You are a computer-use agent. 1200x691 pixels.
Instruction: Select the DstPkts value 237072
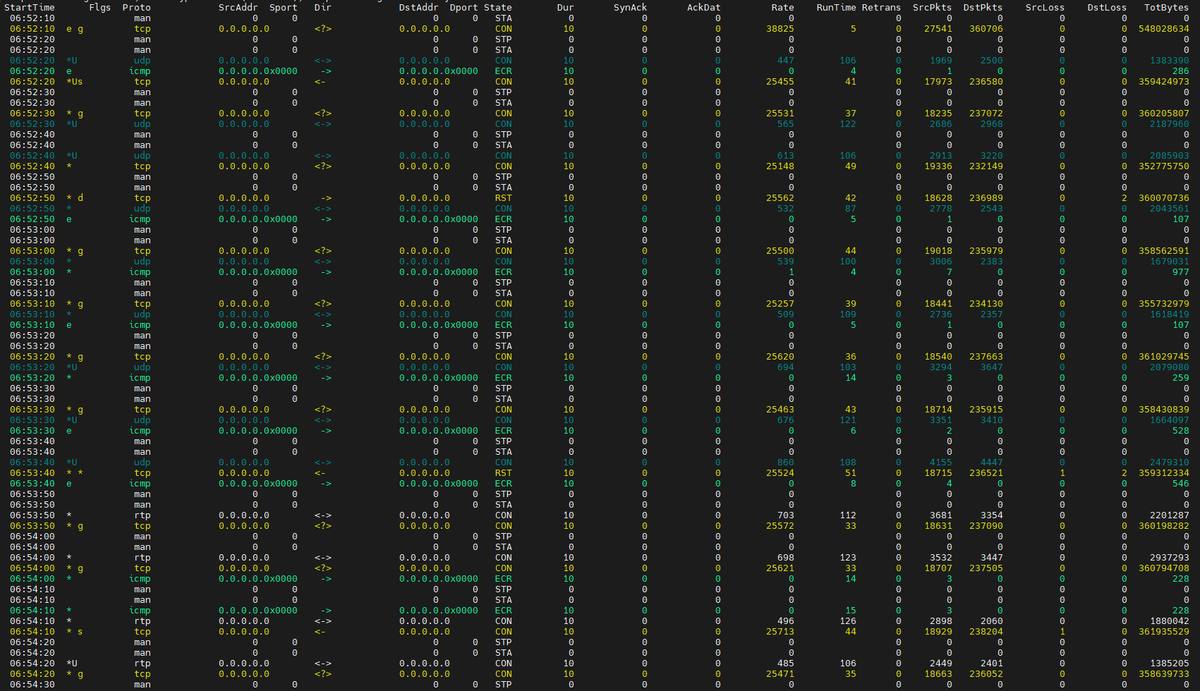click(986, 114)
